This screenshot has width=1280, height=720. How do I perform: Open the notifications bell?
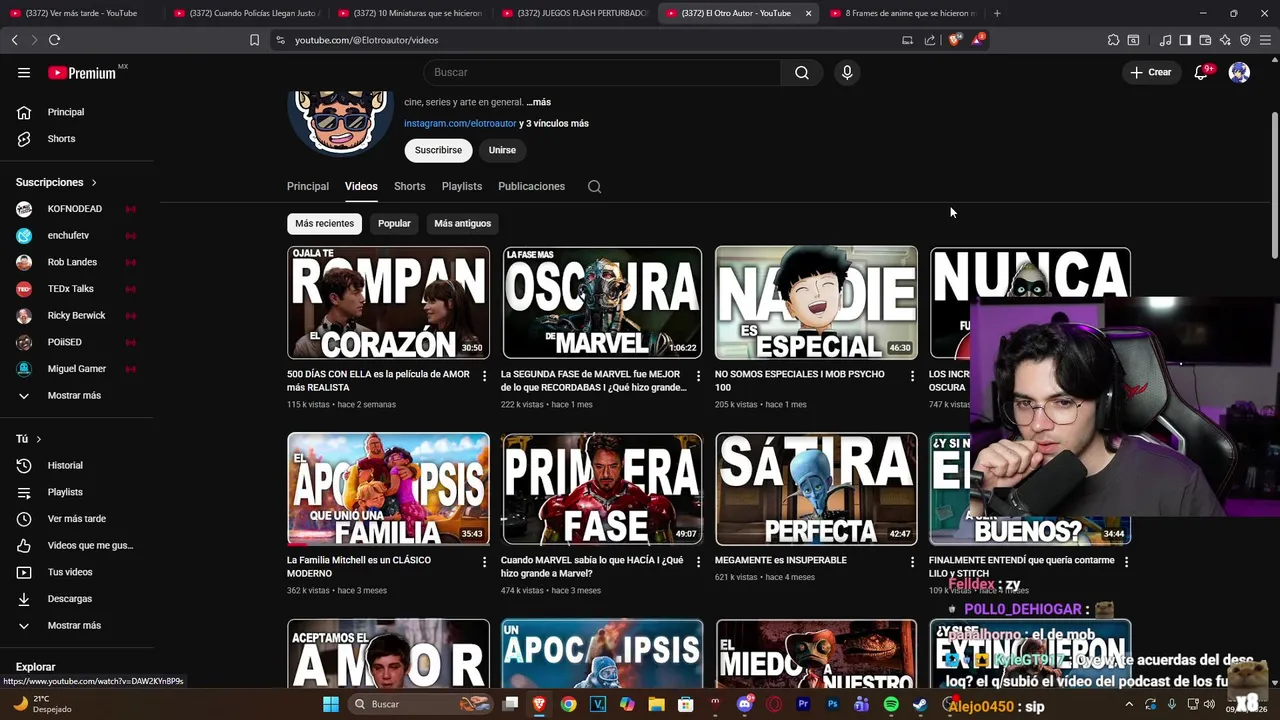(1202, 72)
